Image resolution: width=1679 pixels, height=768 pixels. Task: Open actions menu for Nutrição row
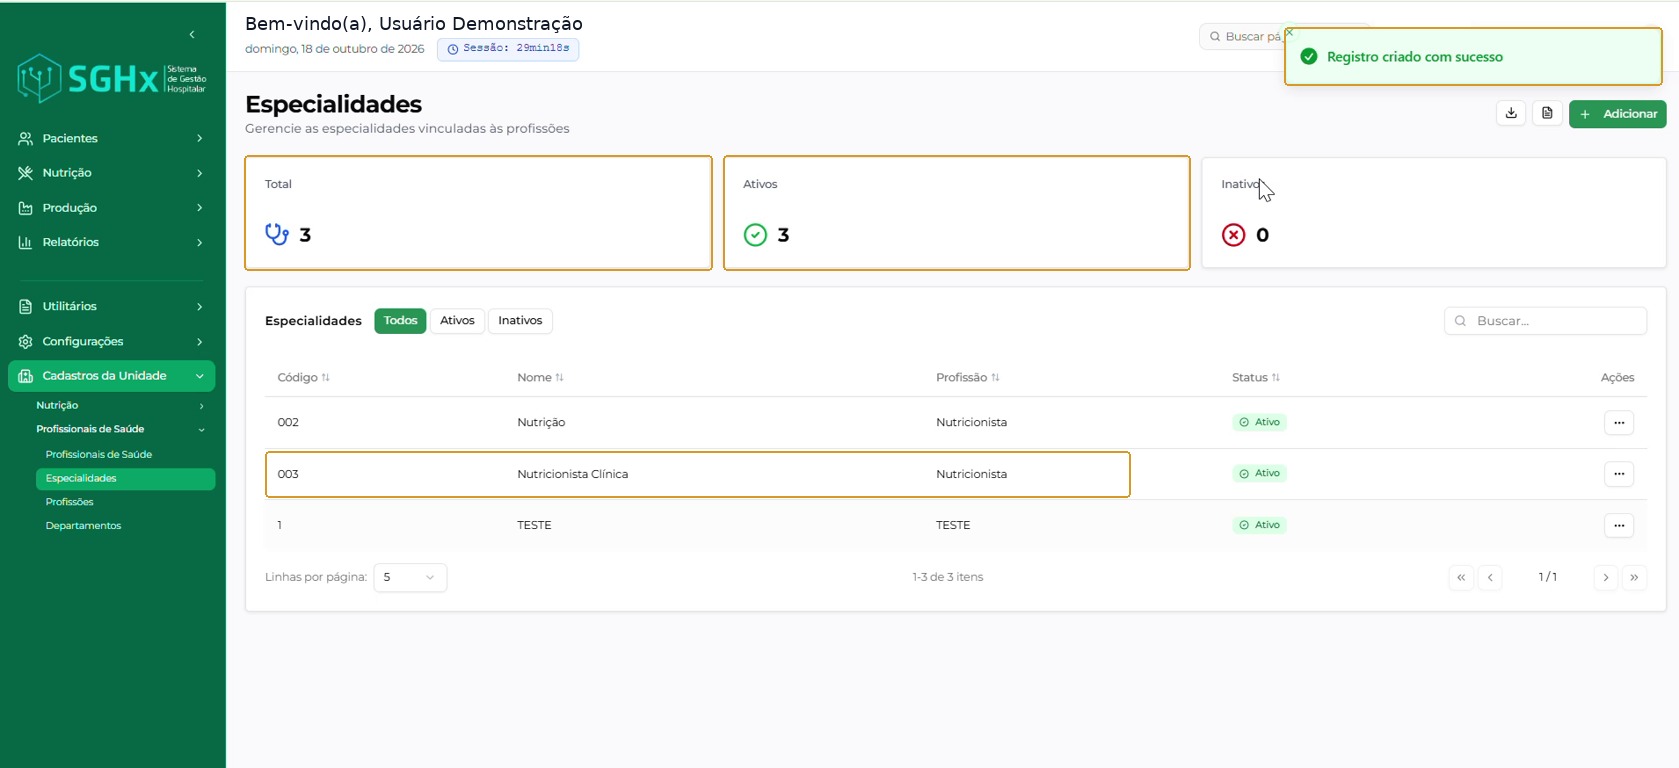[x=1618, y=422]
